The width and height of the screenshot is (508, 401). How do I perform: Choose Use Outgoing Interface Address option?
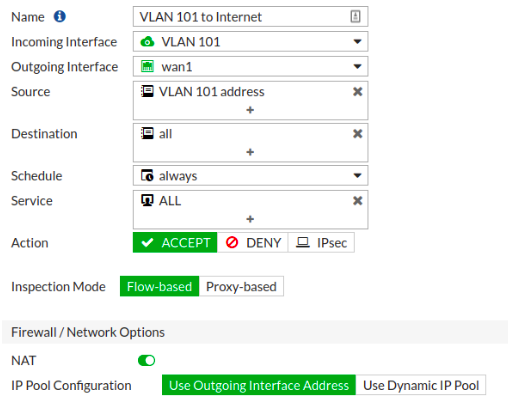259,385
